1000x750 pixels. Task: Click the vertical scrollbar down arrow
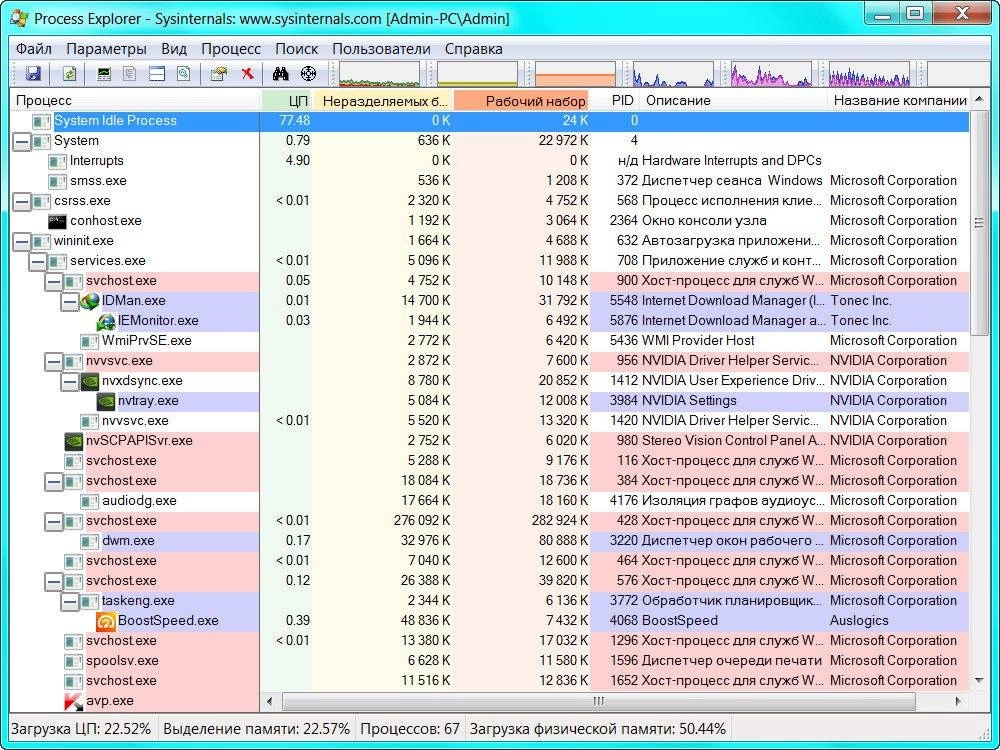click(x=979, y=682)
